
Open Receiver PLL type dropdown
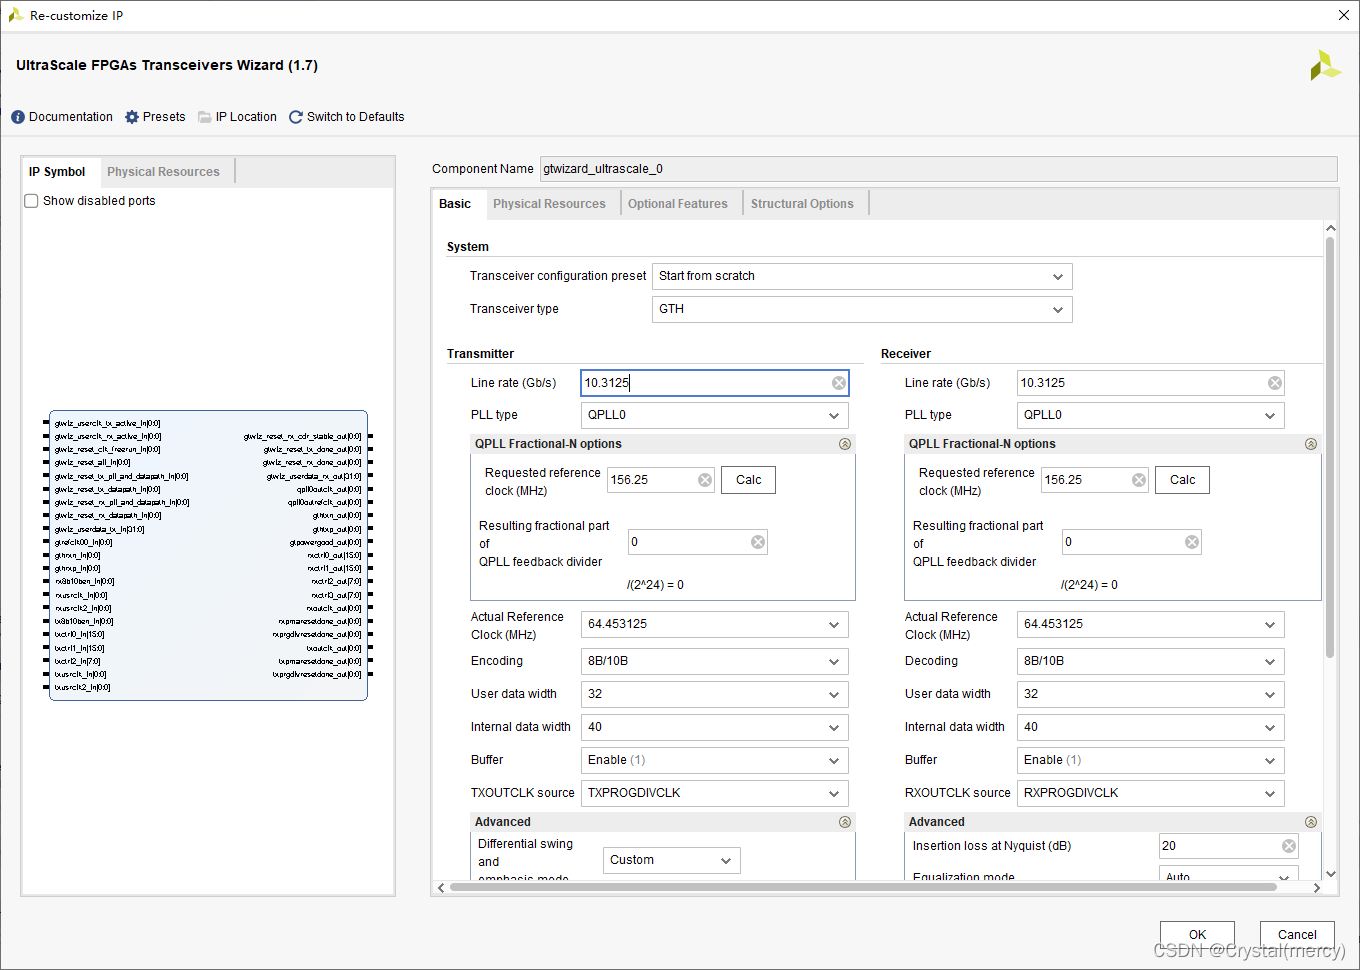tap(1150, 415)
